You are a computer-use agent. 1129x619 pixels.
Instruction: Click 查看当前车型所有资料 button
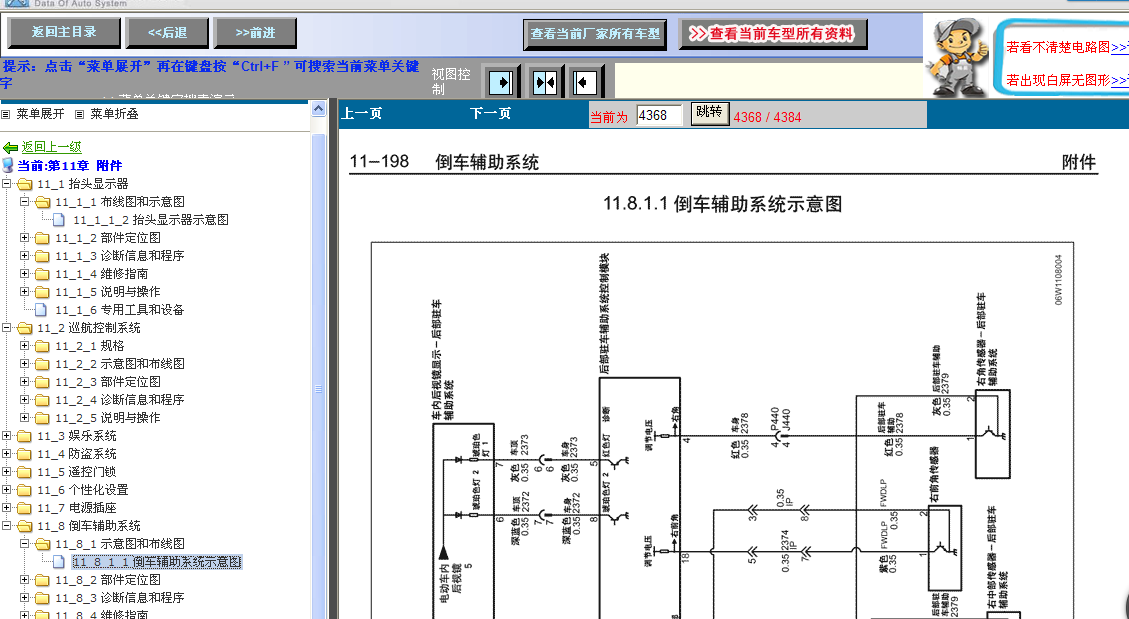pos(773,34)
